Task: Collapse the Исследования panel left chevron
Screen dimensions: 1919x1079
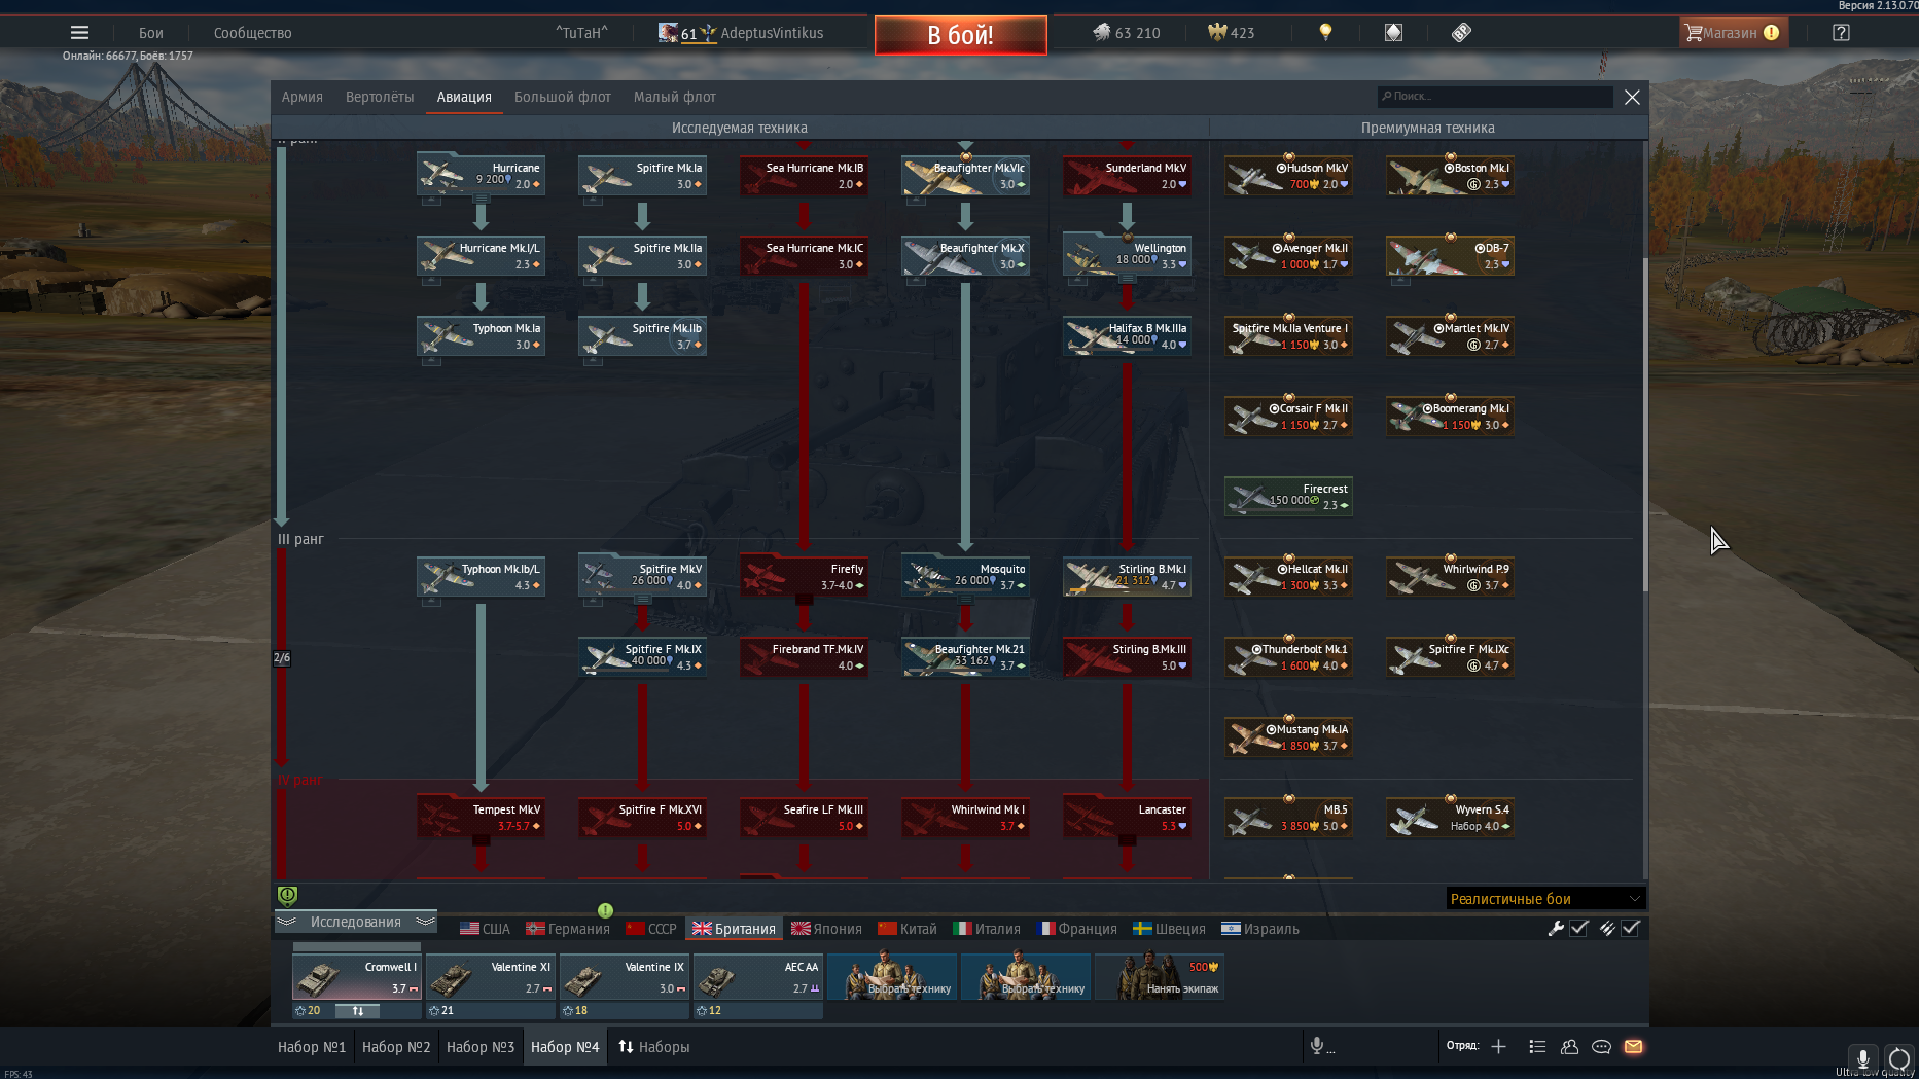Action: [287, 921]
